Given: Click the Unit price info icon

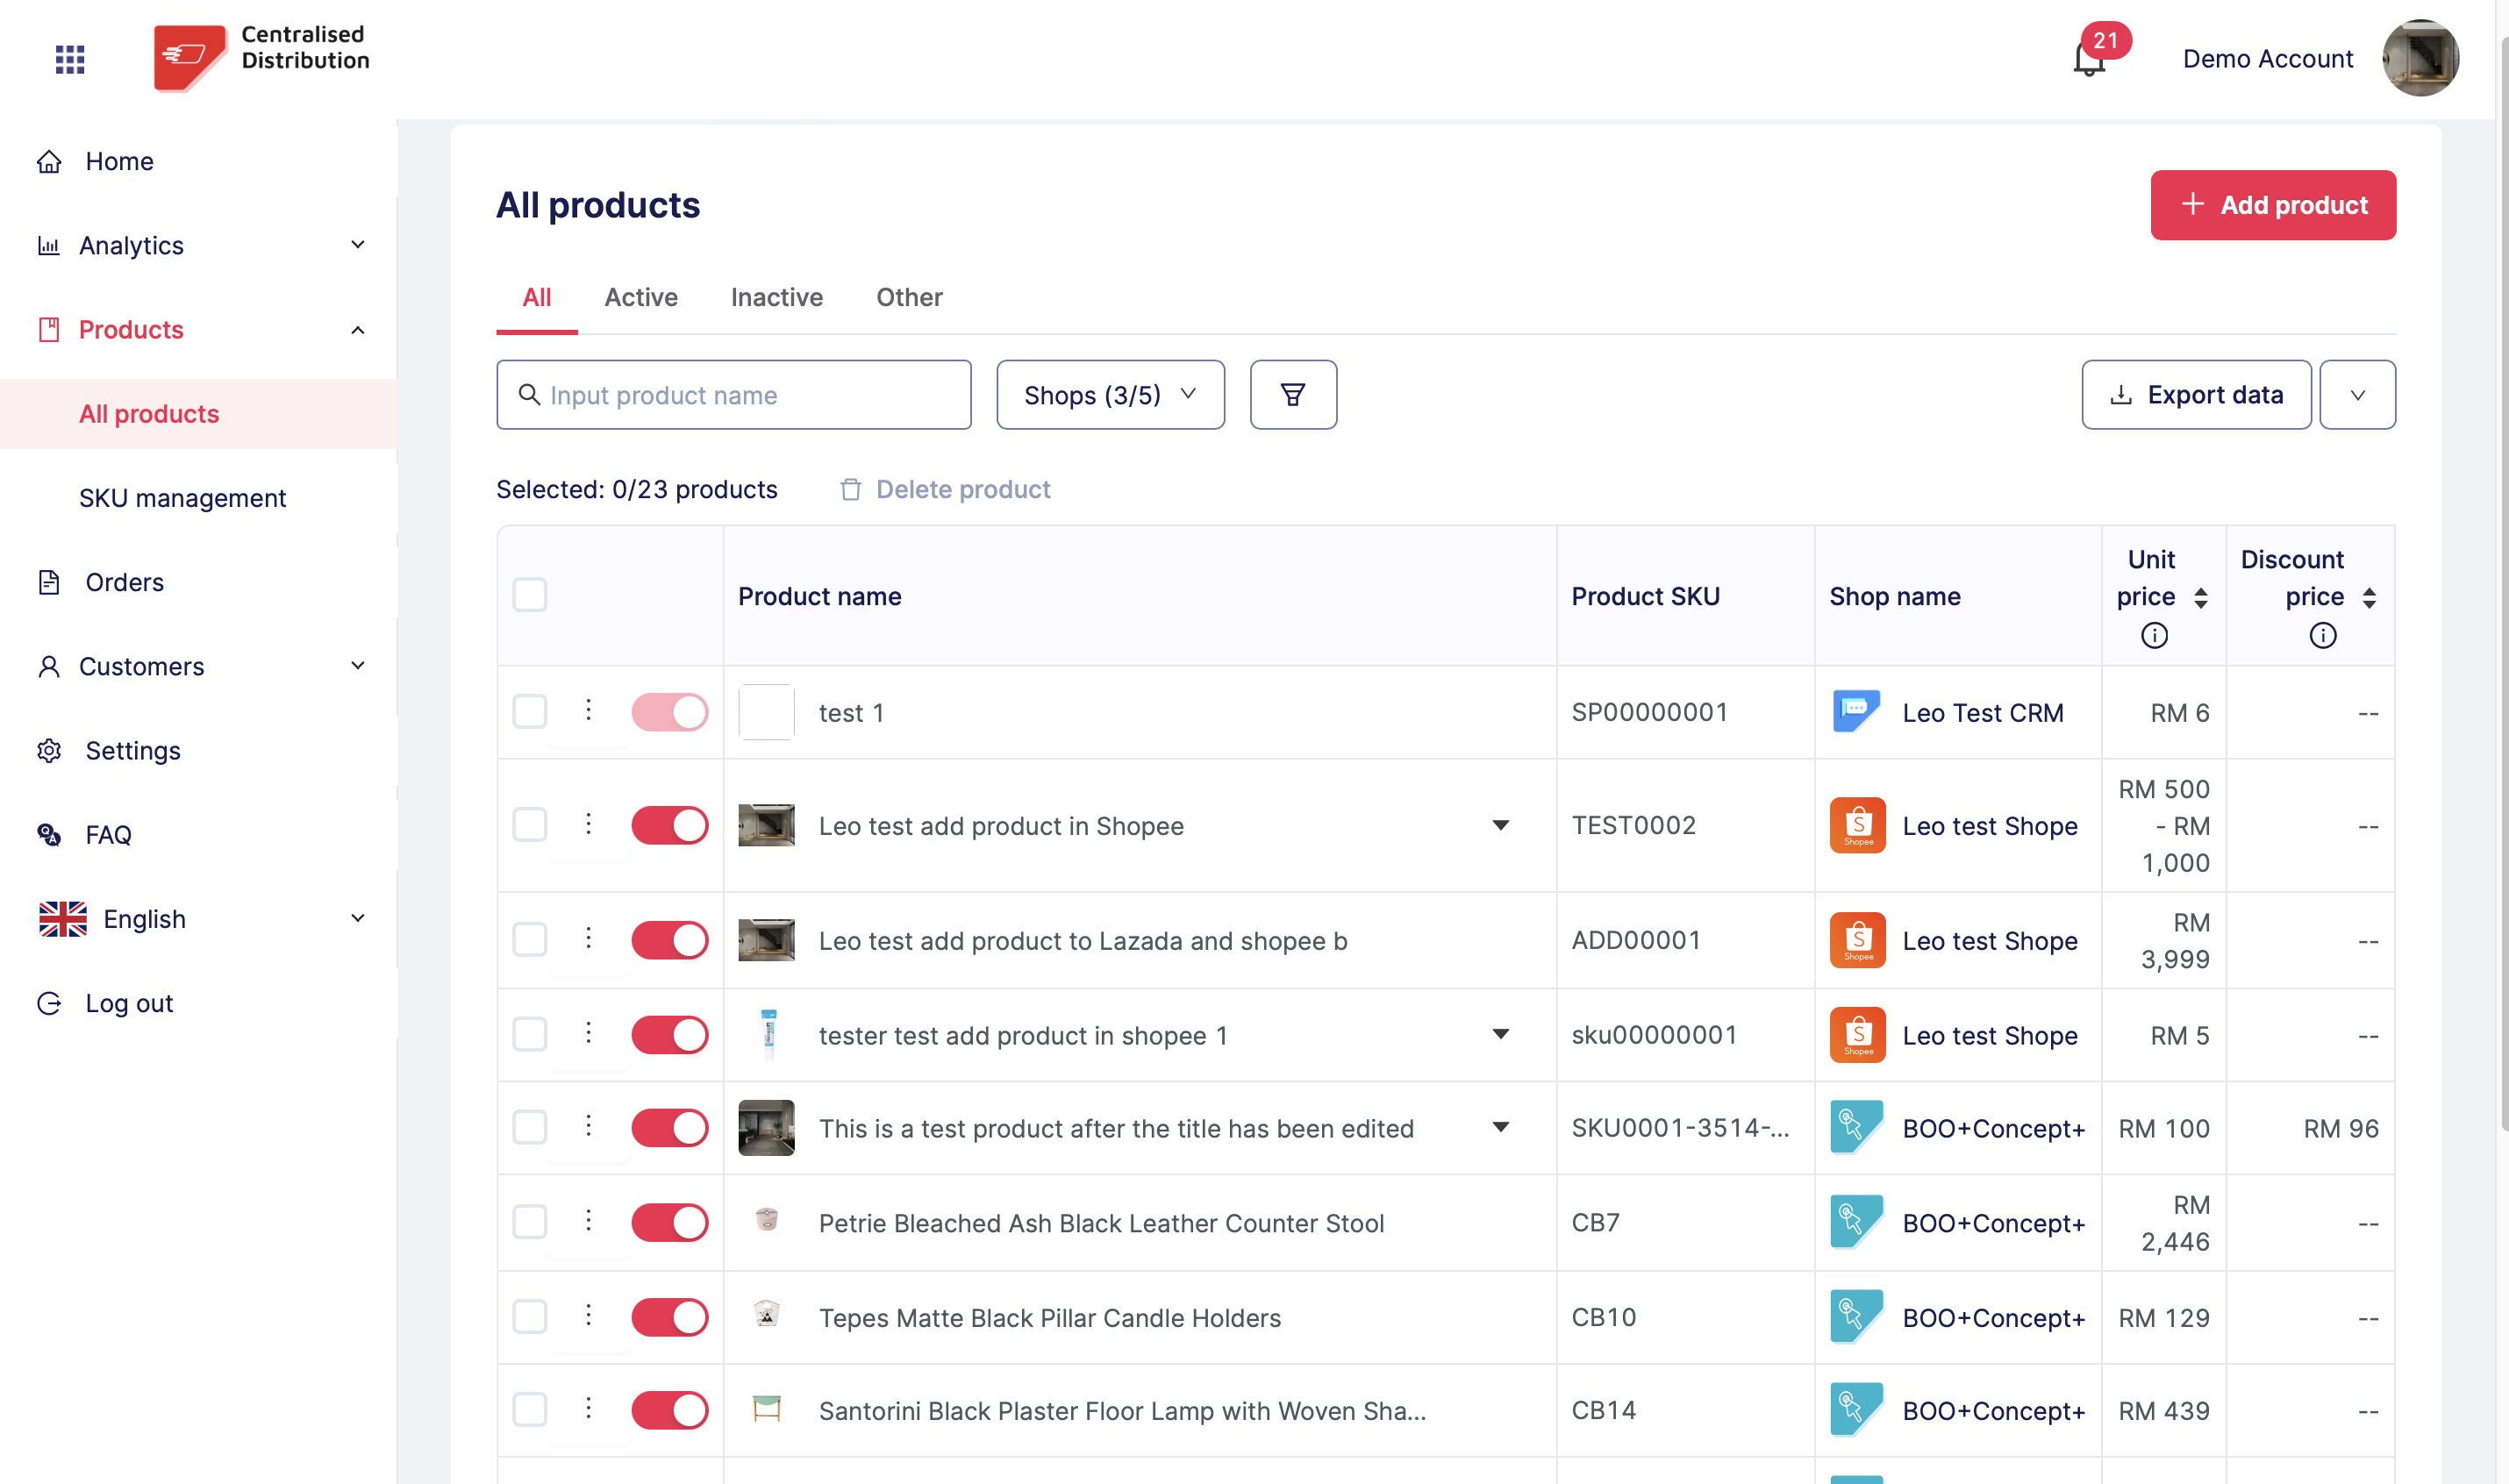Looking at the screenshot, I should pyautogui.click(x=2154, y=635).
